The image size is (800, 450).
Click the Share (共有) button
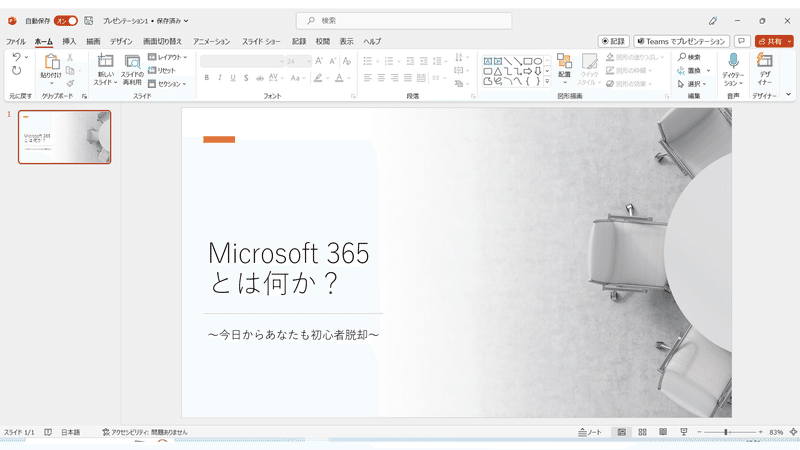point(770,41)
